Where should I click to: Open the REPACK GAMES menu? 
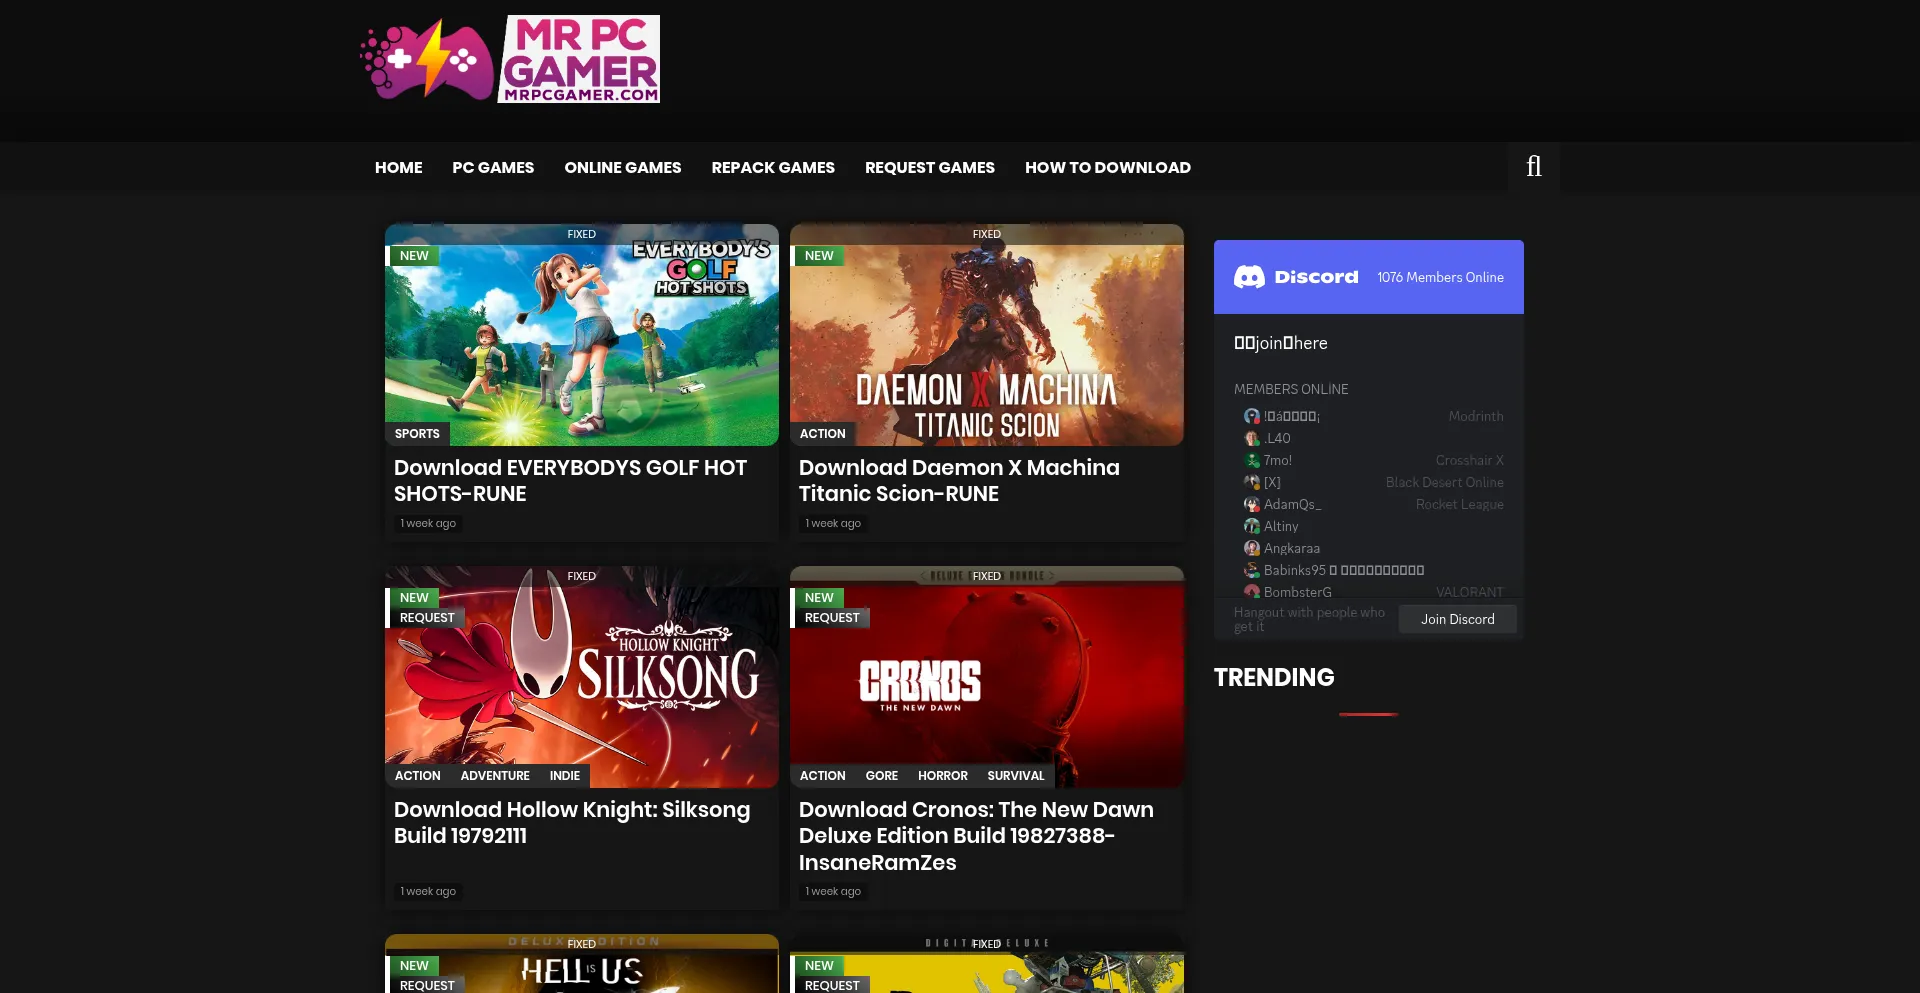point(773,167)
